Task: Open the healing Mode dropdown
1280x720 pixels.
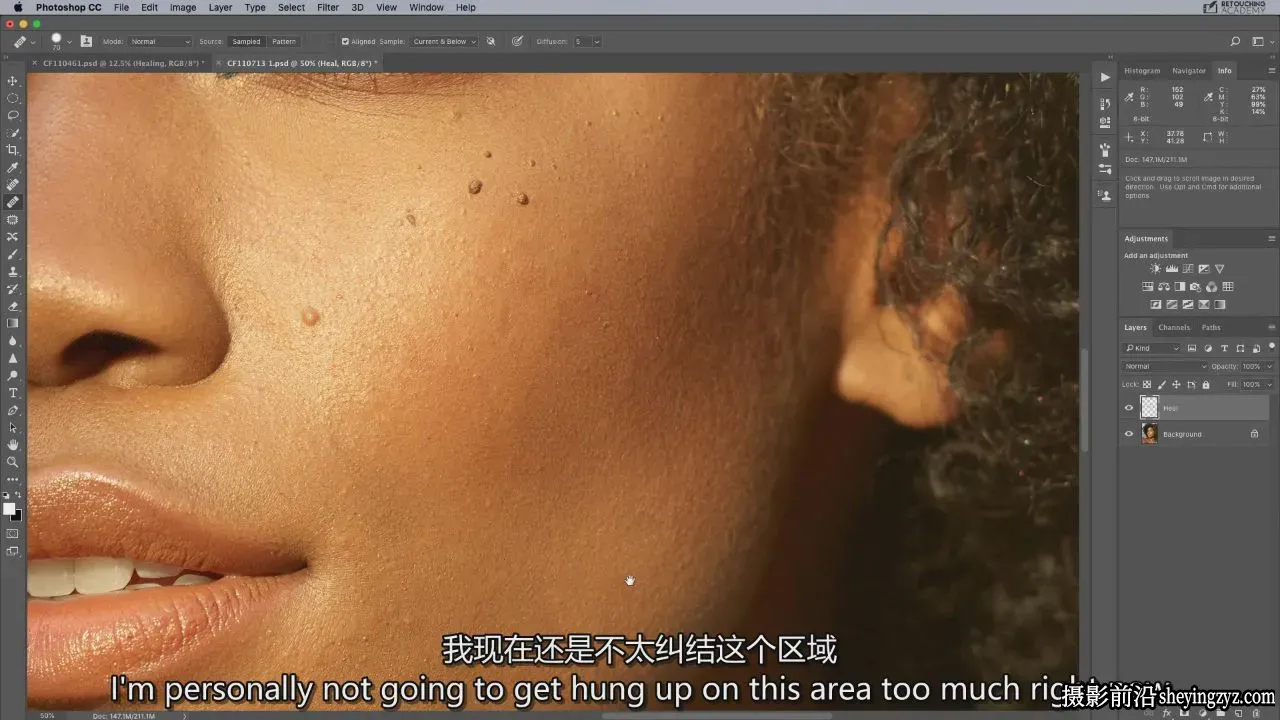Action: 160,42
